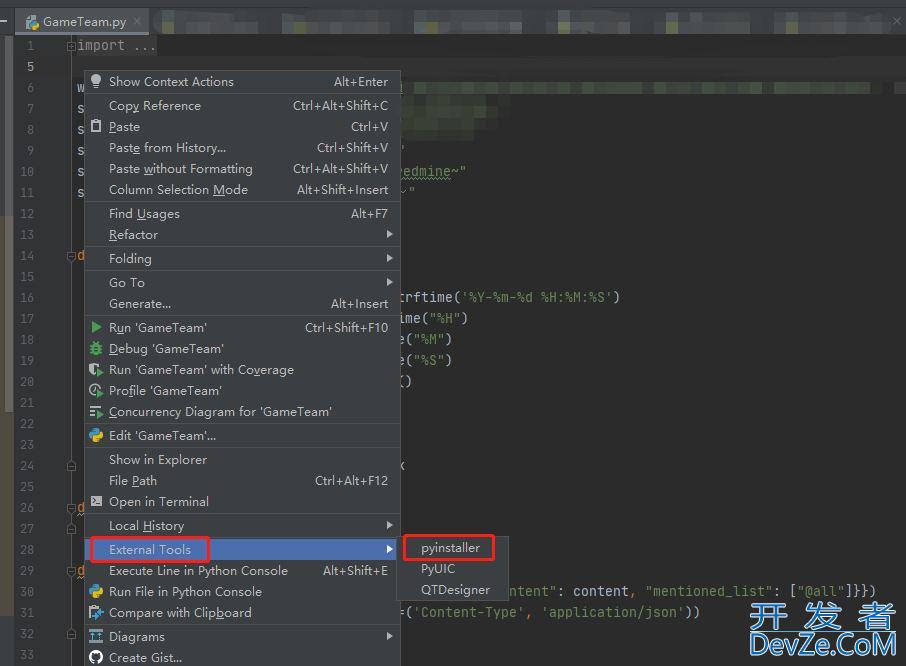
Task: Click the Diagrams icon
Action: 96,637
